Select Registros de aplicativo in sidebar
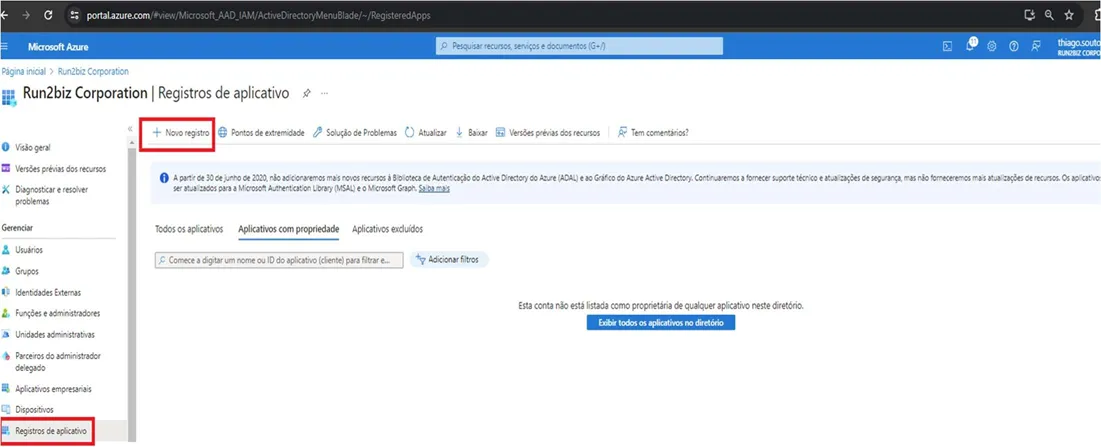The width and height of the screenshot is (1101, 447). coord(51,431)
